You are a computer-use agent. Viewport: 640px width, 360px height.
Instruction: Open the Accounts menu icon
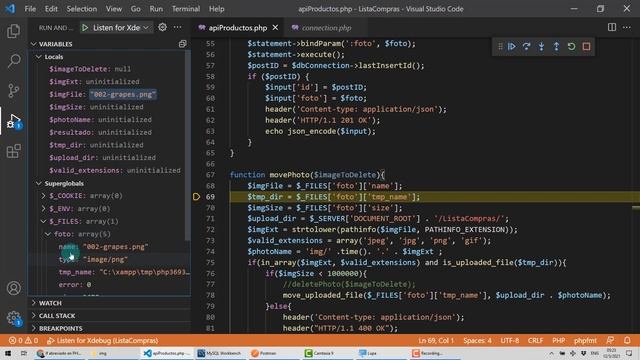(13, 288)
